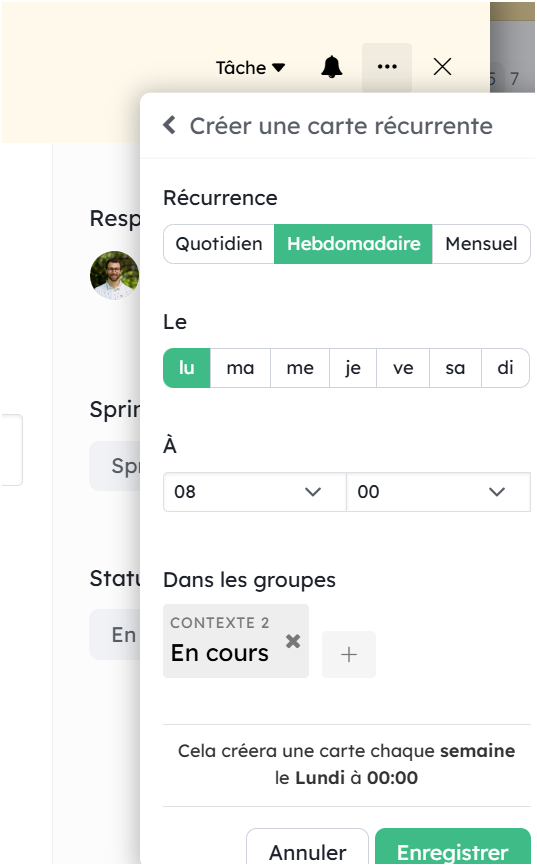Toggle the ma day button

pos(240,368)
